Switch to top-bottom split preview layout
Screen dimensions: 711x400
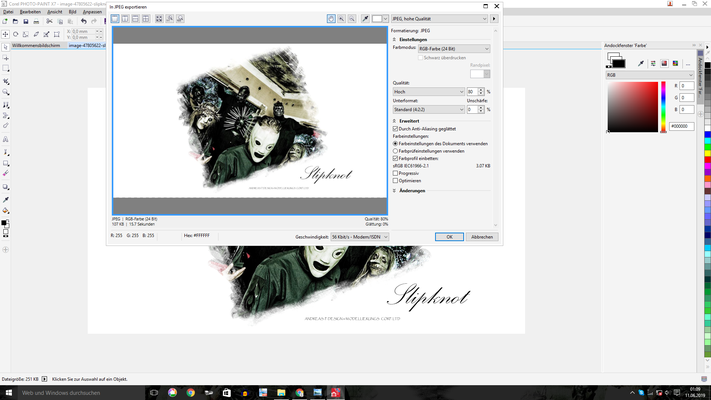click(136, 19)
